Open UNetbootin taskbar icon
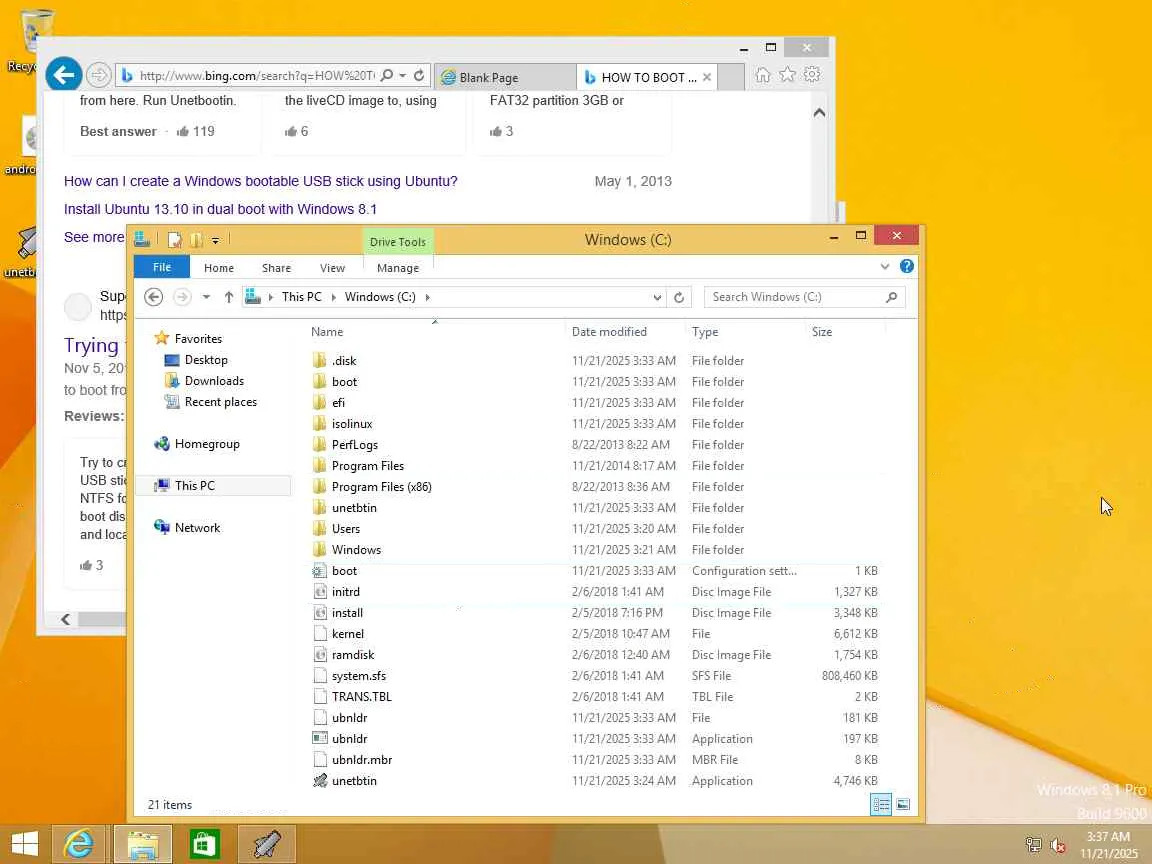The width and height of the screenshot is (1152, 864). click(267, 843)
